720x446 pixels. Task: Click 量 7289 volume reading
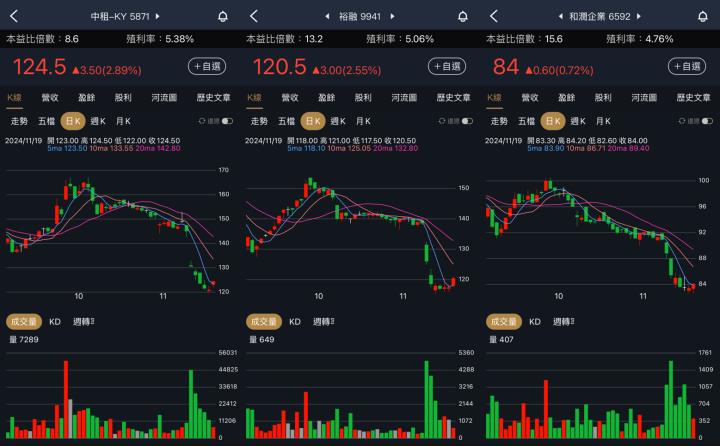click(x=24, y=339)
